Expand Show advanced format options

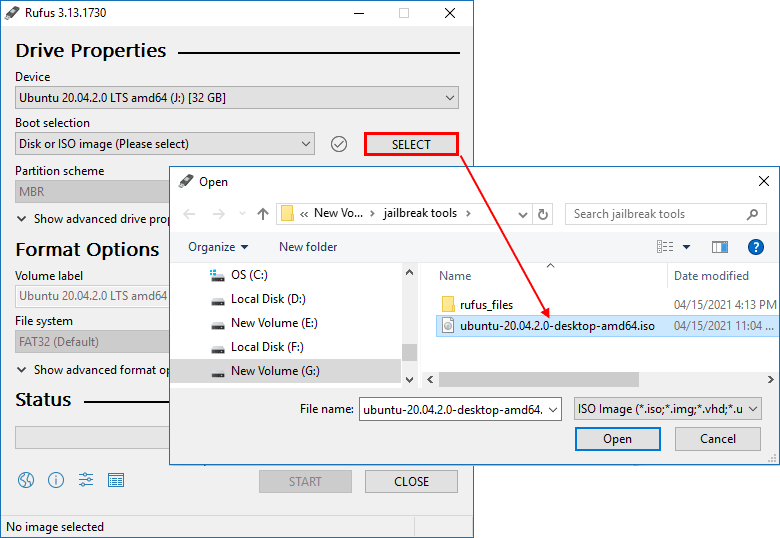coord(94,370)
